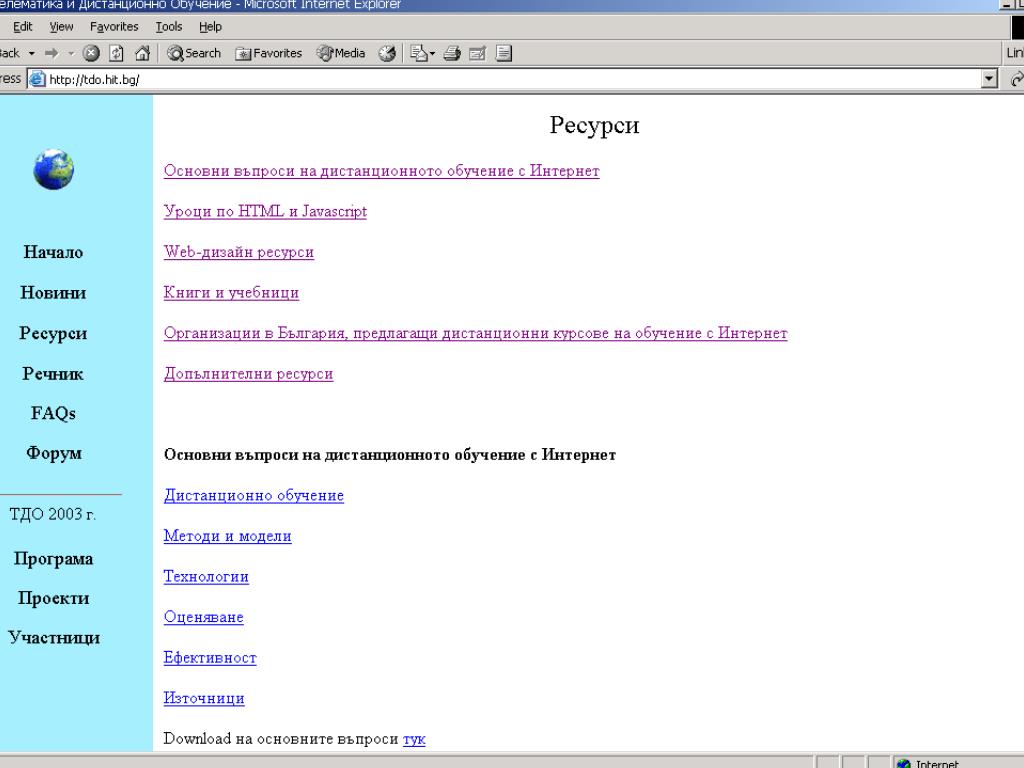
Task: Open the Технологии link
Action: click(206, 576)
